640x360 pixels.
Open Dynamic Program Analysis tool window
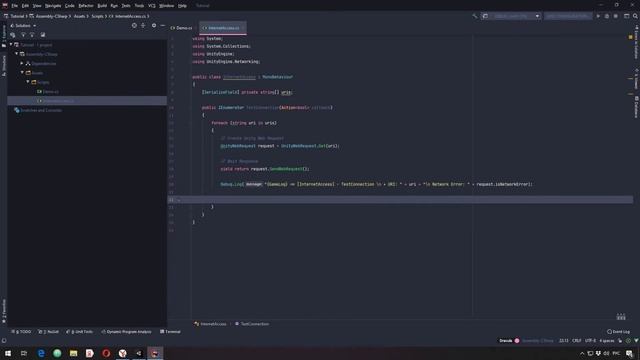coord(126,331)
